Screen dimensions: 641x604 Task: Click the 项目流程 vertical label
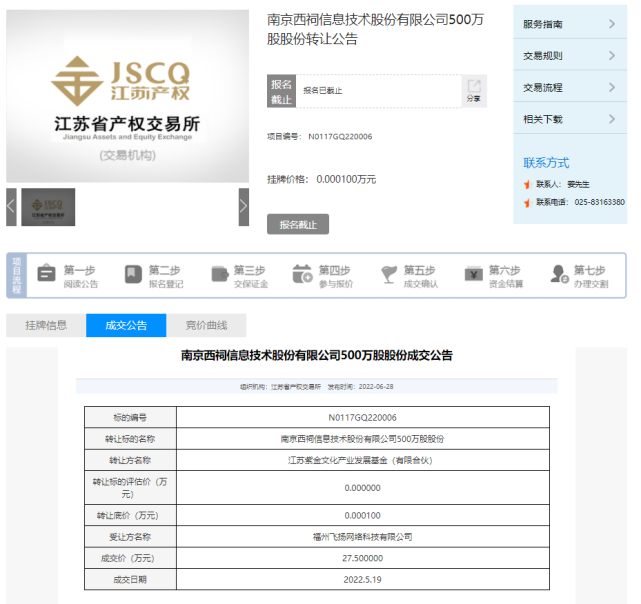17,275
